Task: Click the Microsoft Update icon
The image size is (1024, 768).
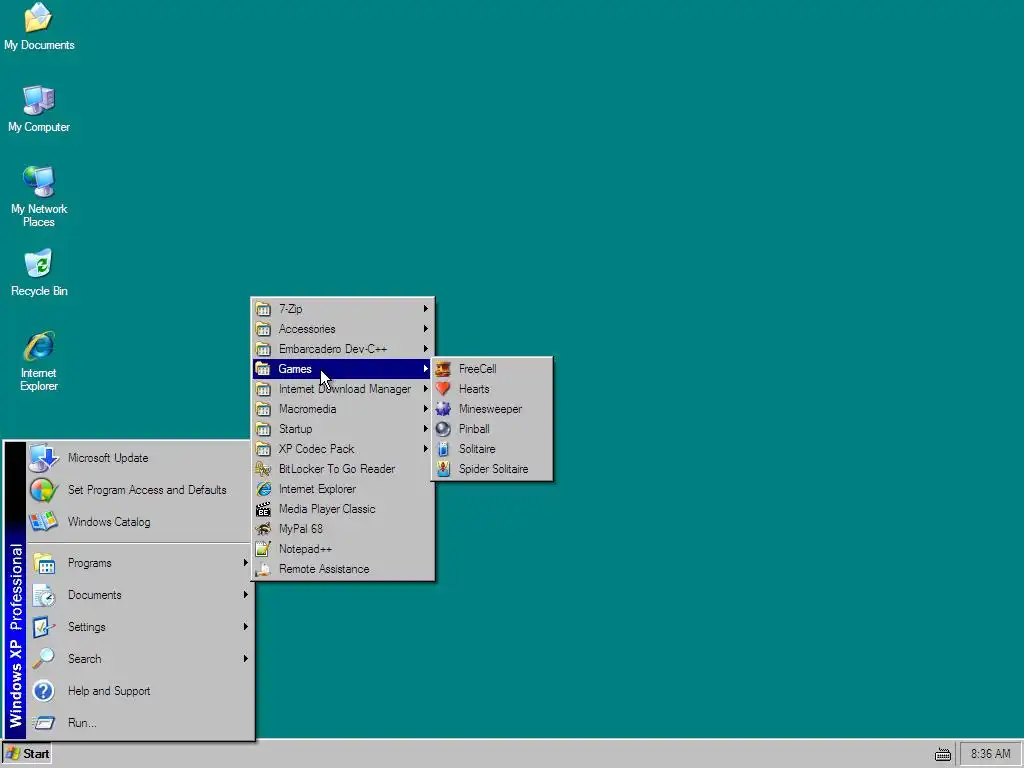Action: (x=44, y=458)
